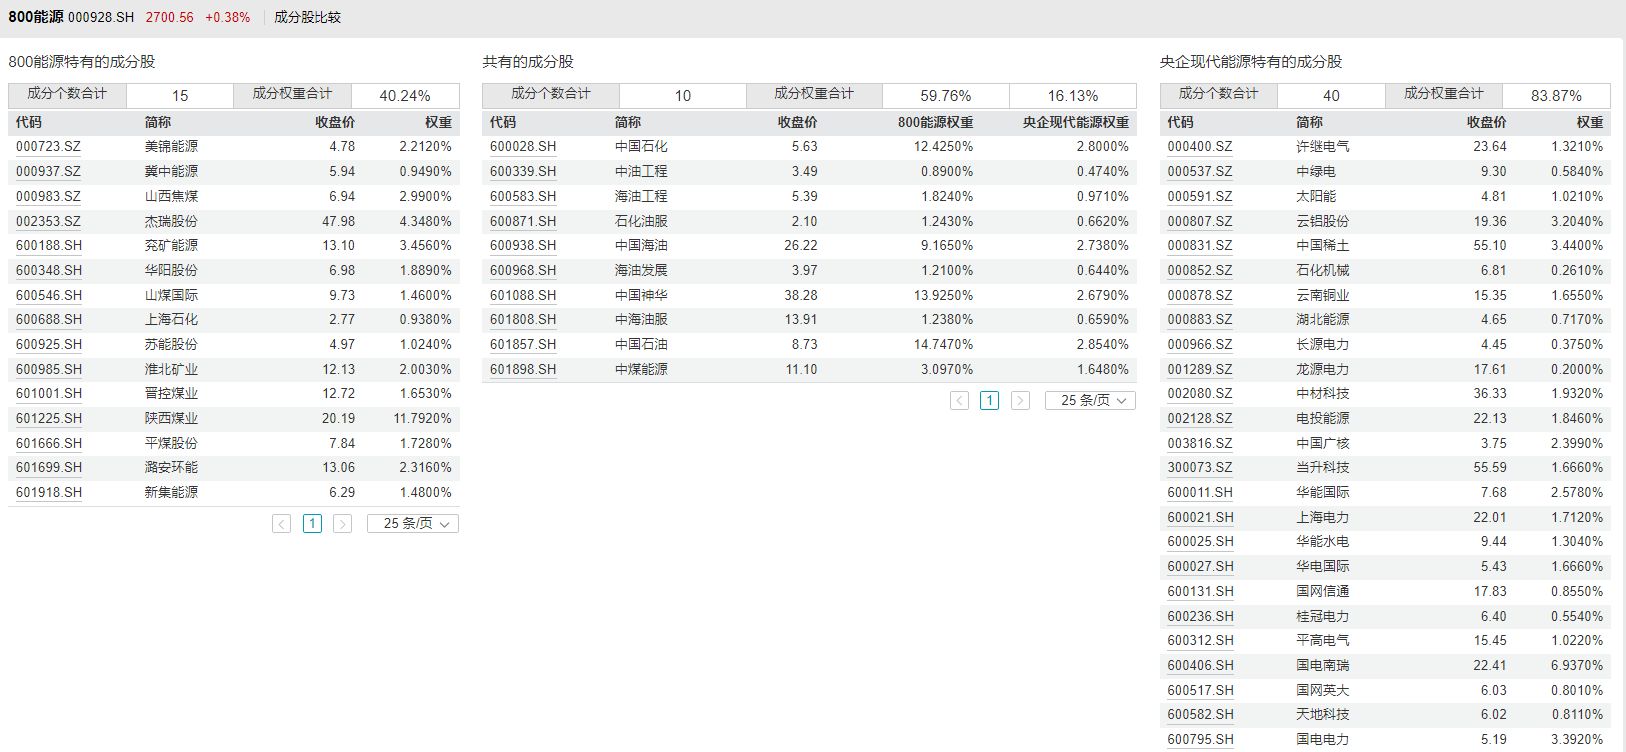
Task: Go to previous page in 800能源特有 table
Action: (282, 524)
